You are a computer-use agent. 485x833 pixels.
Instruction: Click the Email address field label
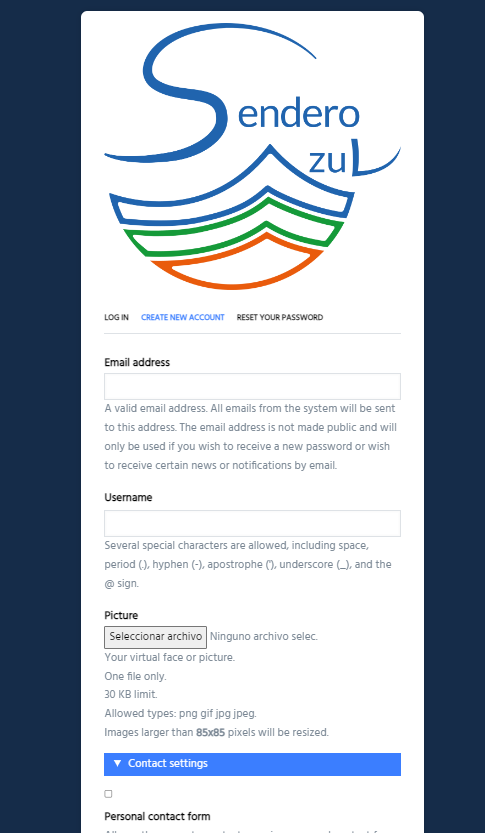tap(137, 362)
